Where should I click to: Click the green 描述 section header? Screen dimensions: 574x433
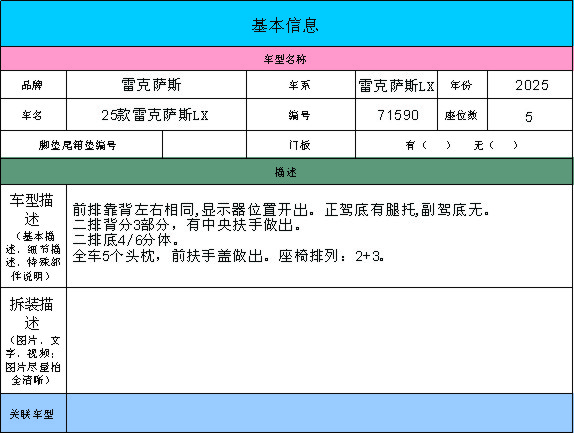click(287, 172)
